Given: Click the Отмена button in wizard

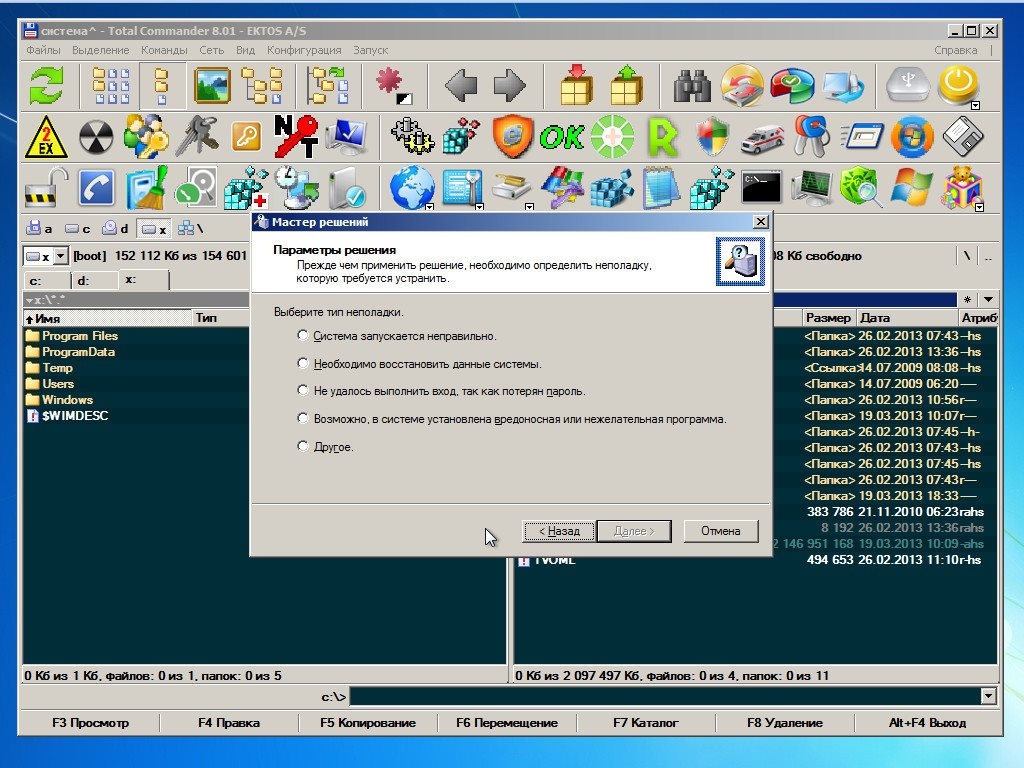Looking at the screenshot, I should pos(720,531).
